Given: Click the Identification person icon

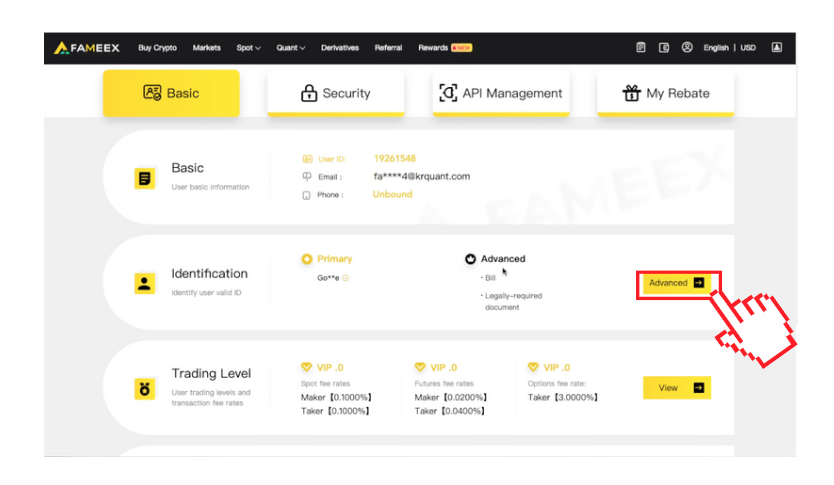Looking at the screenshot, I should (145, 283).
